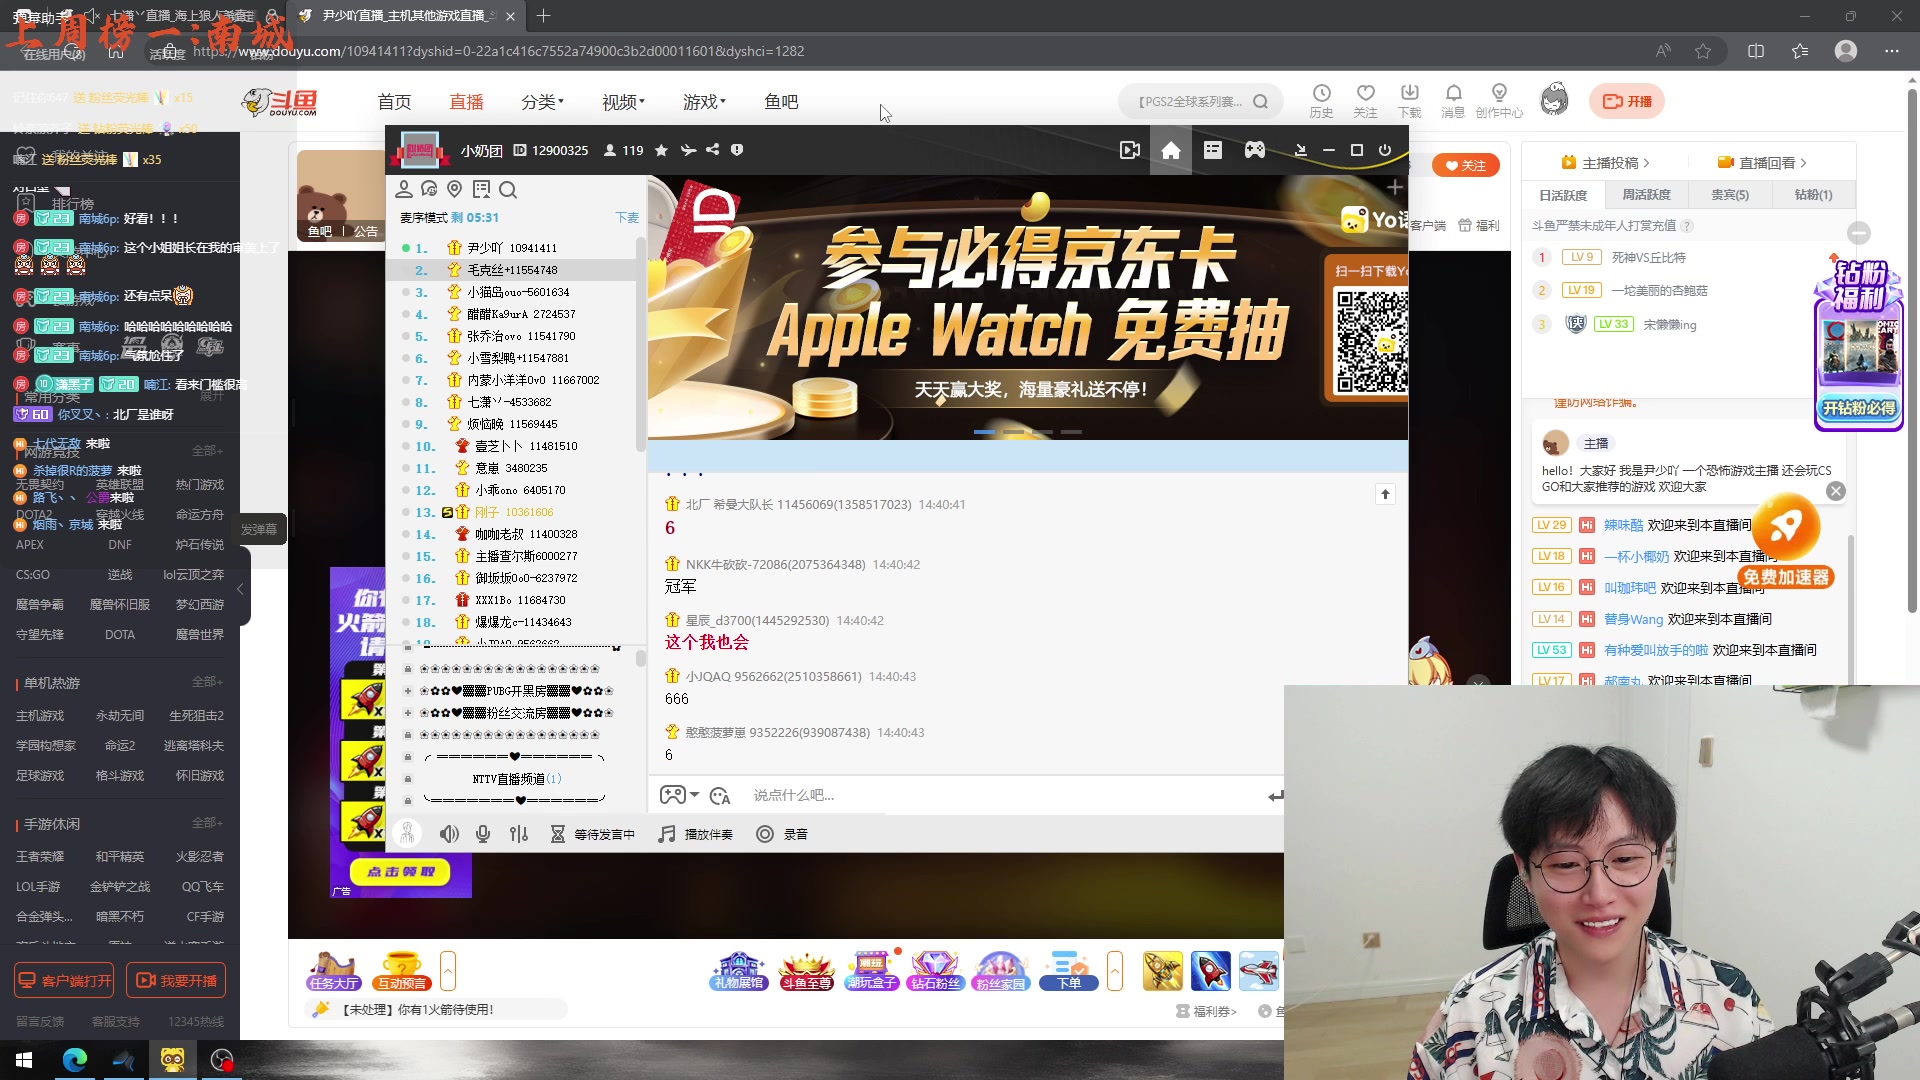Click the red 关注 follow button

tap(1466, 166)
